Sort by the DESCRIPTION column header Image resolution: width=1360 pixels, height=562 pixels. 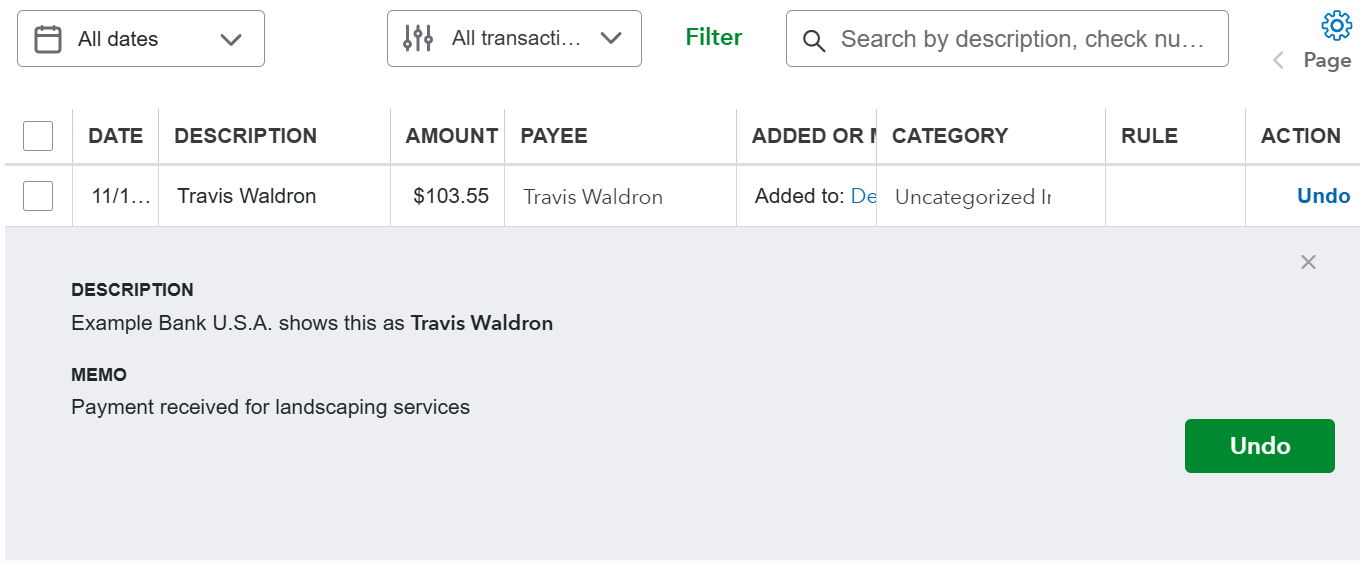[x=245, y=136]
